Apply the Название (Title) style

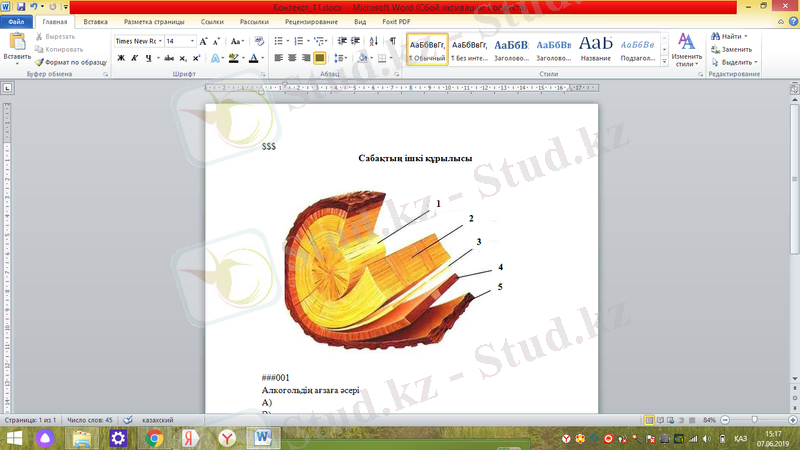coord(595,49)
